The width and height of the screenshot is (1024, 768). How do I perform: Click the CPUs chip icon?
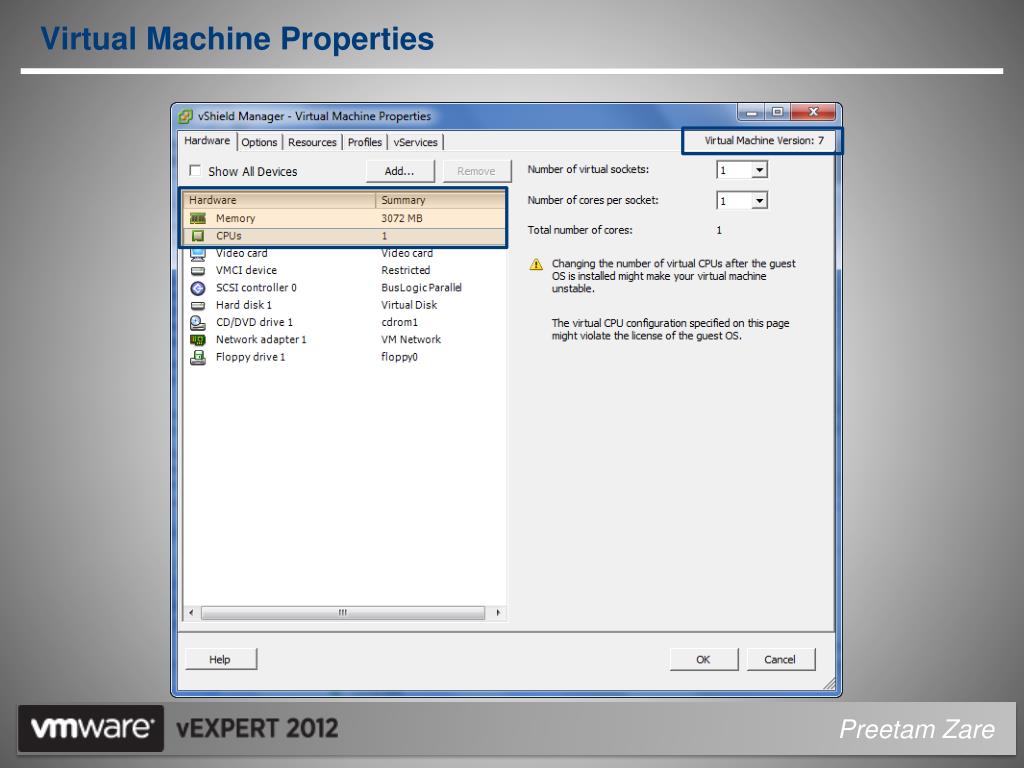(198, 236)
